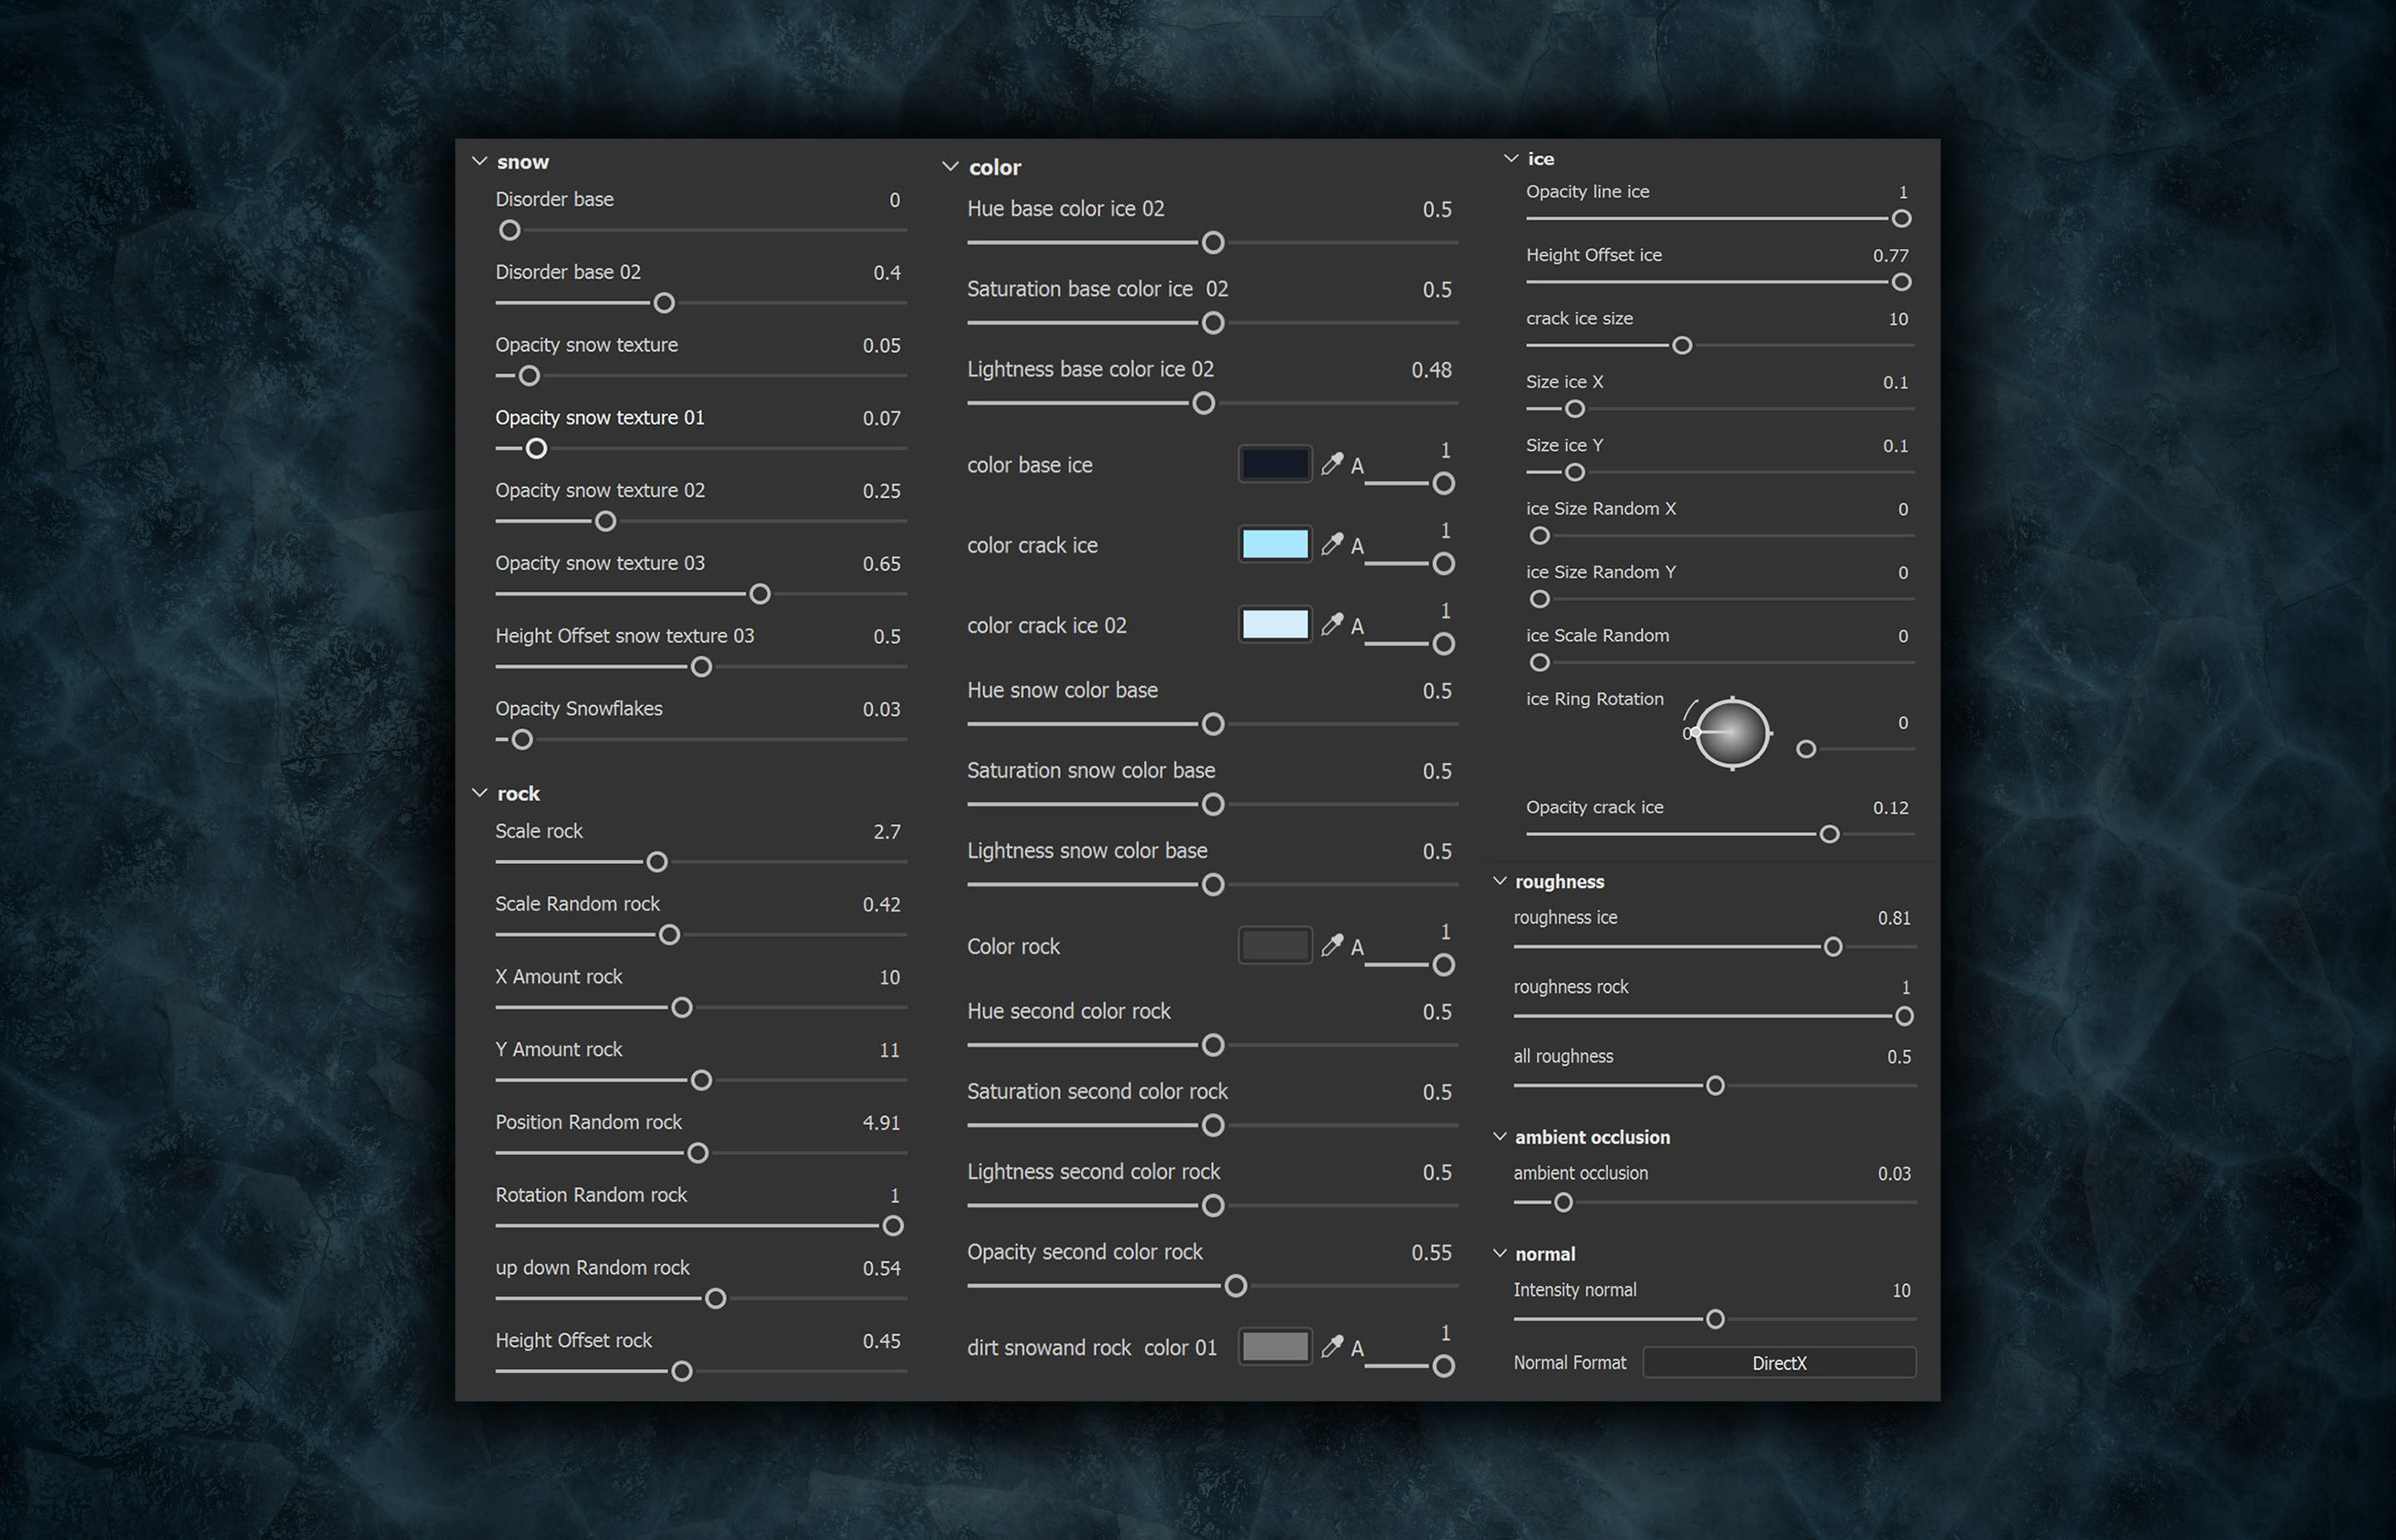This screenshot has width=2396, height=1540.
Task: Click eyedropper icon for color base ice
Action: point(1331,464)
